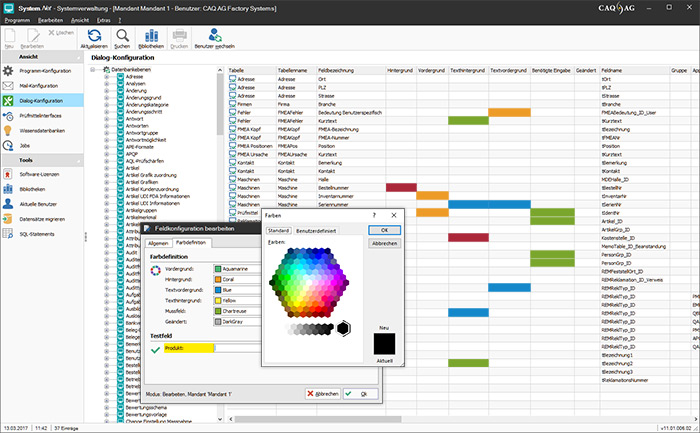Click the Aktualisieren refresh icon
Image resolution: width=700 pixels, height=433 pixels.
coord(94,38)
